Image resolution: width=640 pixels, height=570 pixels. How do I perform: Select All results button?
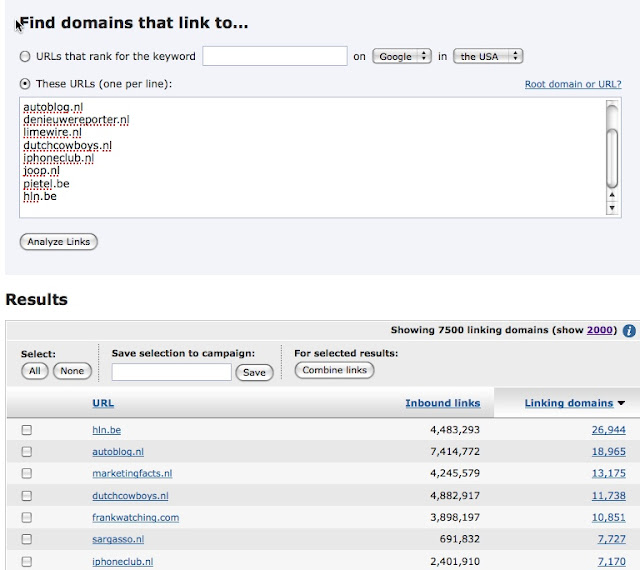(35, 371)
